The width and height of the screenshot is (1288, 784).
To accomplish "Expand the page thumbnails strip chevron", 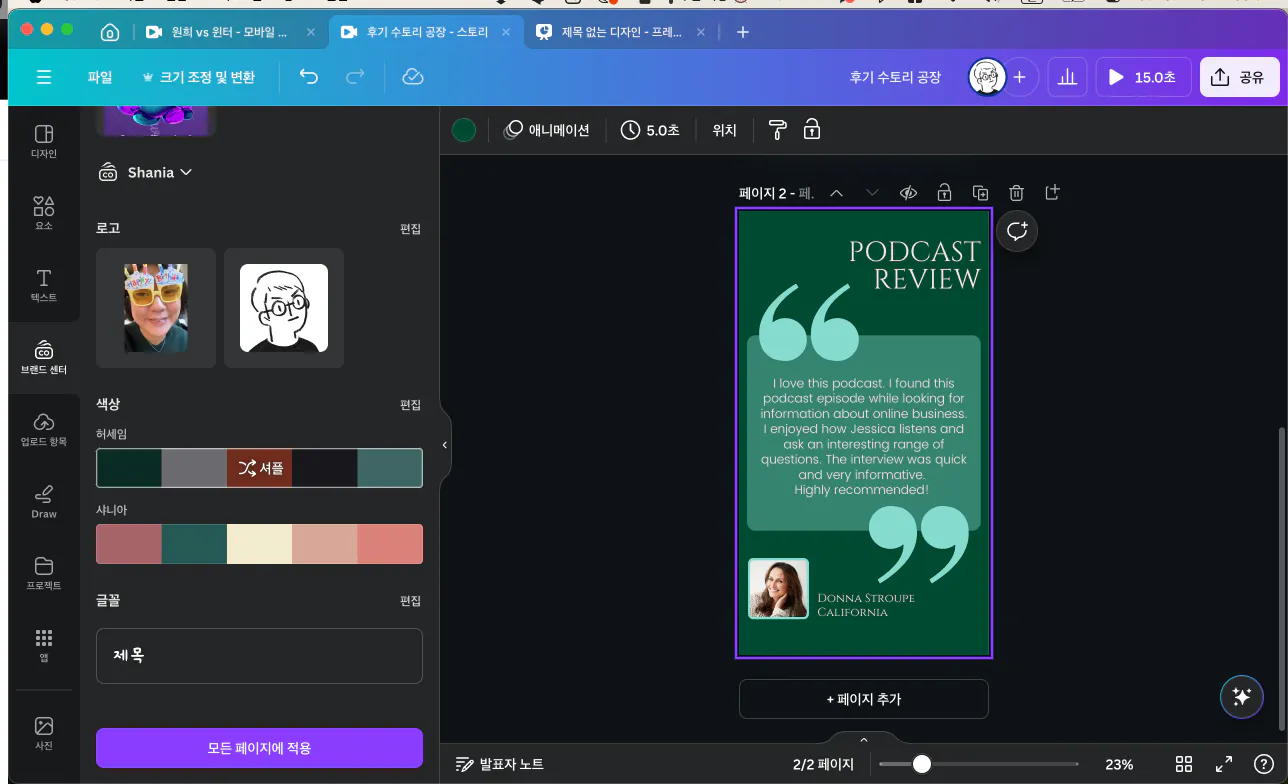I will pos(864,739).
